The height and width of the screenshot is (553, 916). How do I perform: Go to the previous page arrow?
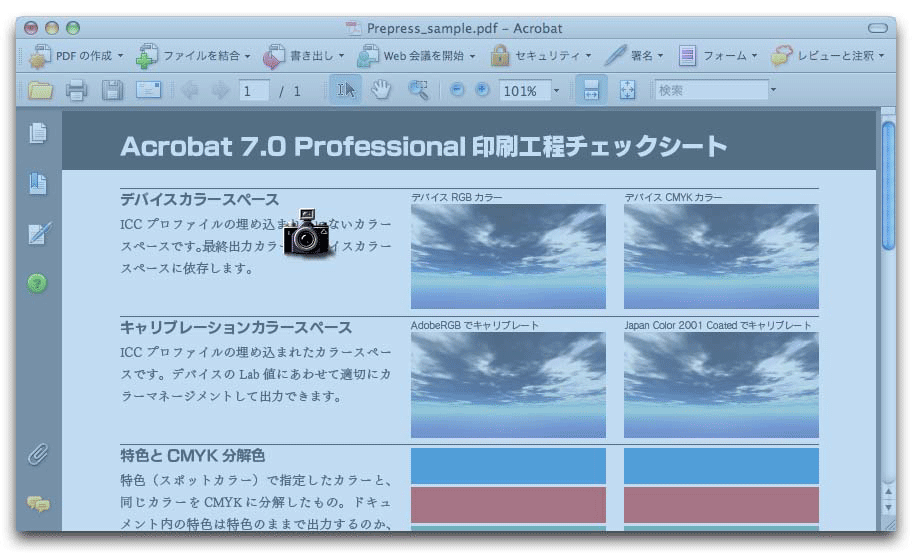pyautogui.click(x=190, y=91)
